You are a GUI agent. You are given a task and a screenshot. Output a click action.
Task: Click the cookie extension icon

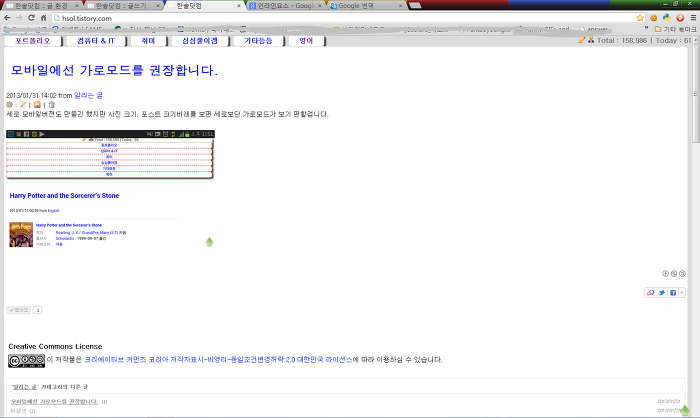(x=654, y=18)
